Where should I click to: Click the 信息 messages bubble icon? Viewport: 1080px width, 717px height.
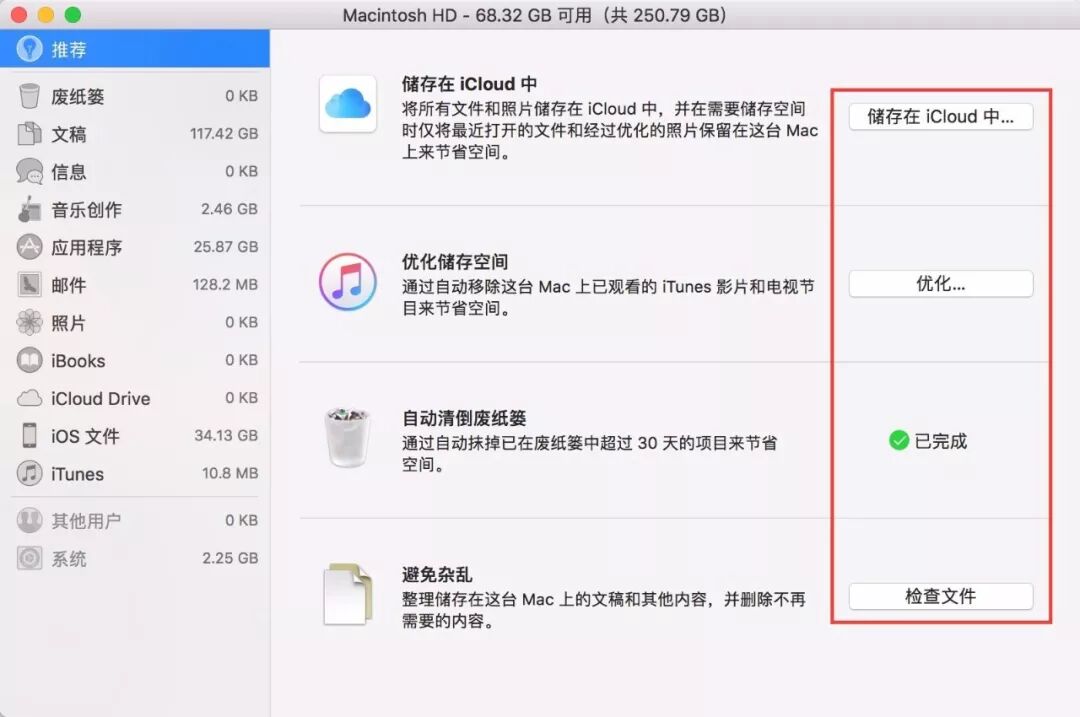coord(29,172)
